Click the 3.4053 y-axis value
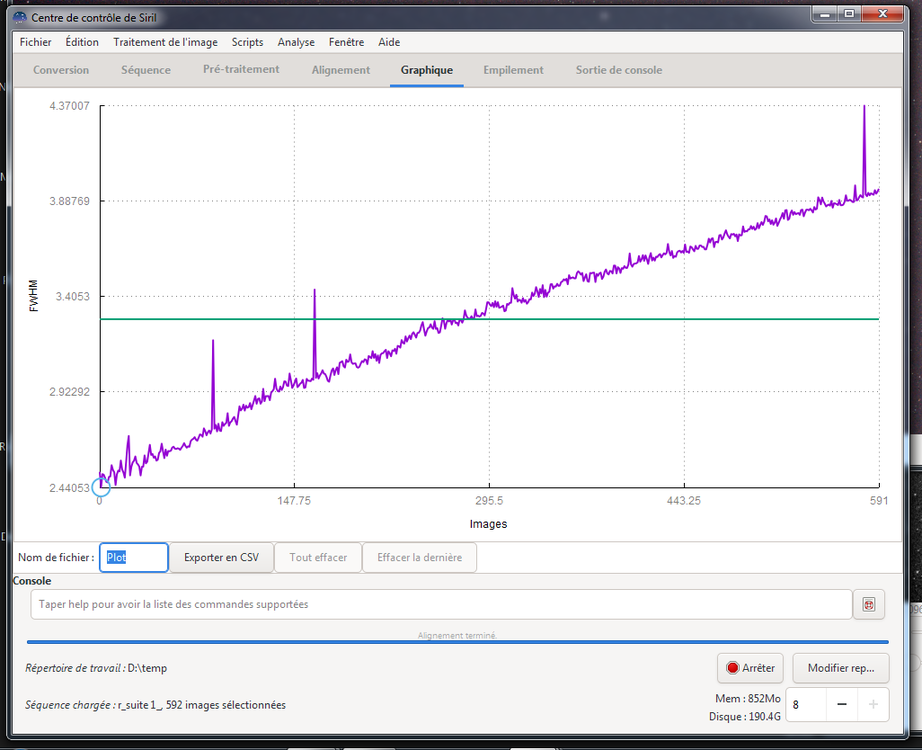The height and width of the screenshot is (750, 922). 72,296
